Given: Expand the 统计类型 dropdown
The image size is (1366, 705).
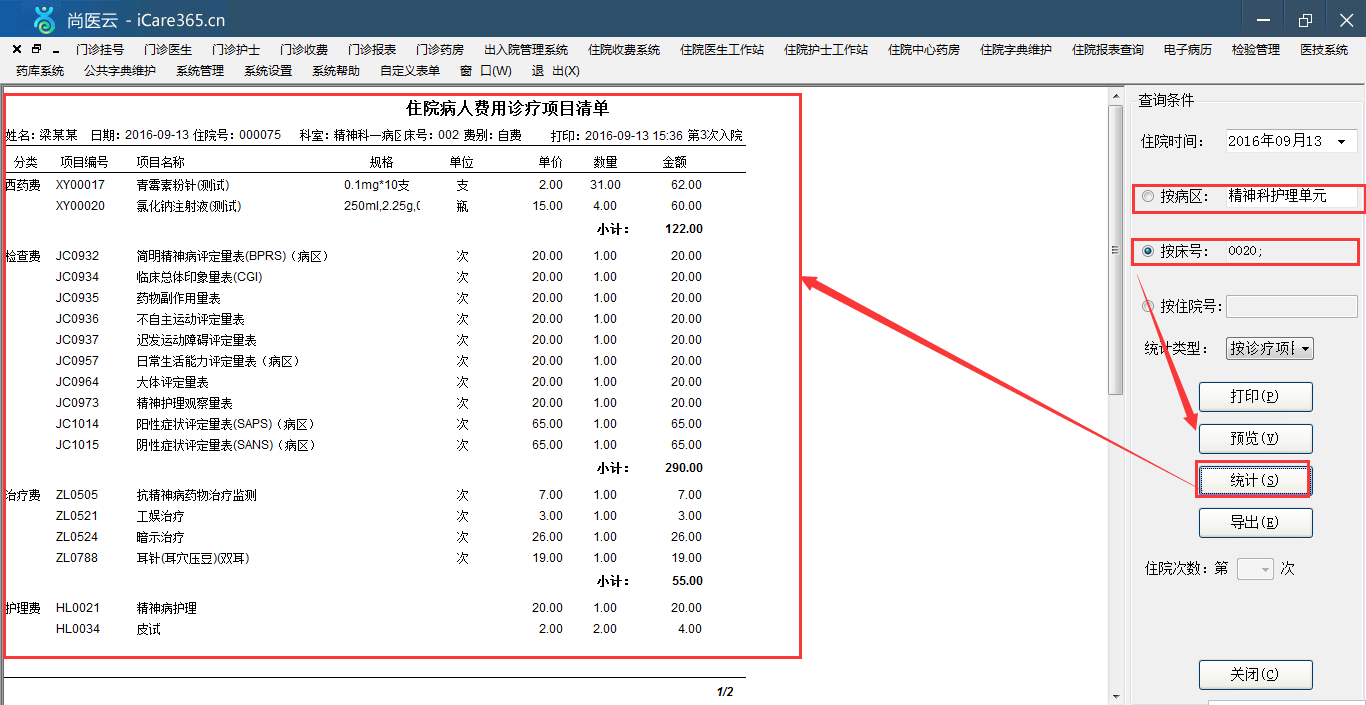Looking at the screenshot, I should (1304, 349).
